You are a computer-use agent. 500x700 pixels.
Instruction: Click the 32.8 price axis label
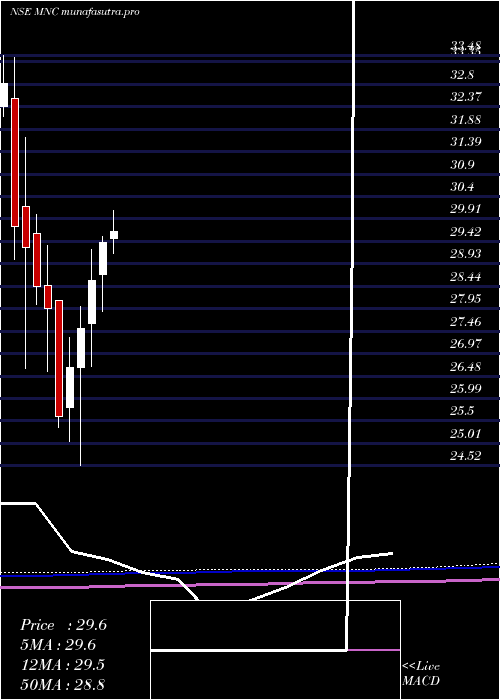462,75
